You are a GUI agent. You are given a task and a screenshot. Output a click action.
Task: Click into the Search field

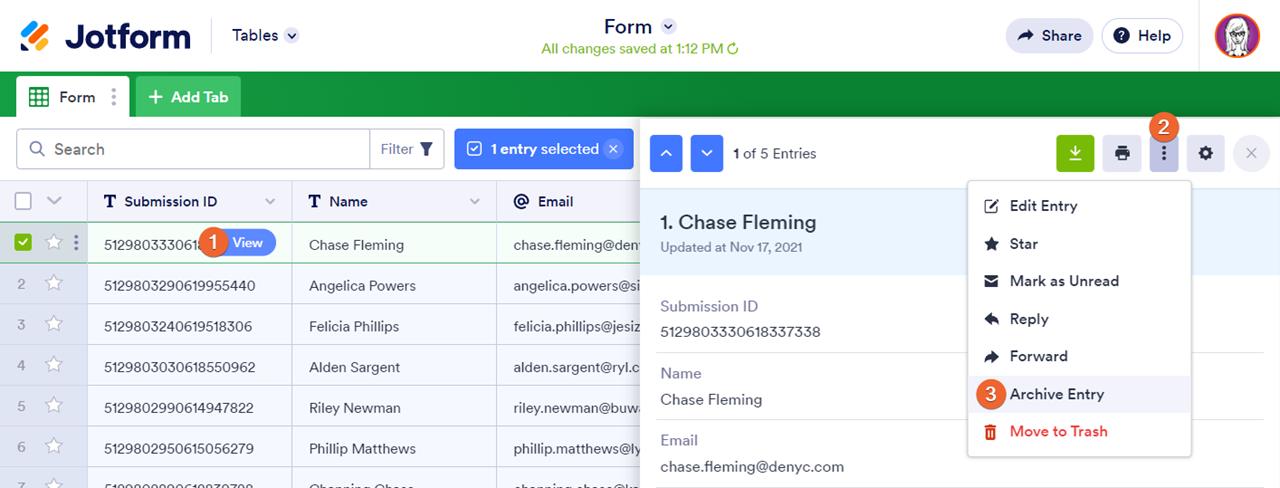200,149
